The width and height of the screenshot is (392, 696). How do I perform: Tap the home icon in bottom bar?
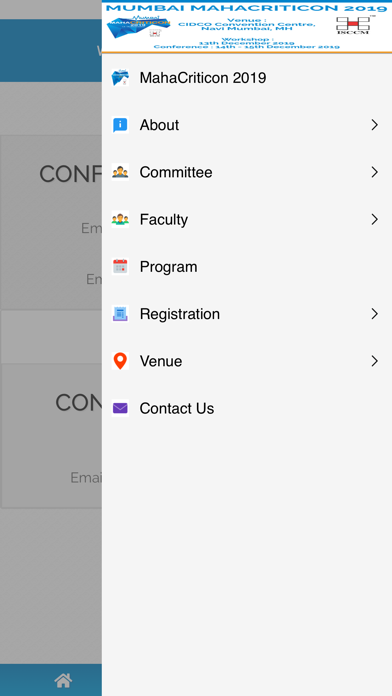point(63,680)
